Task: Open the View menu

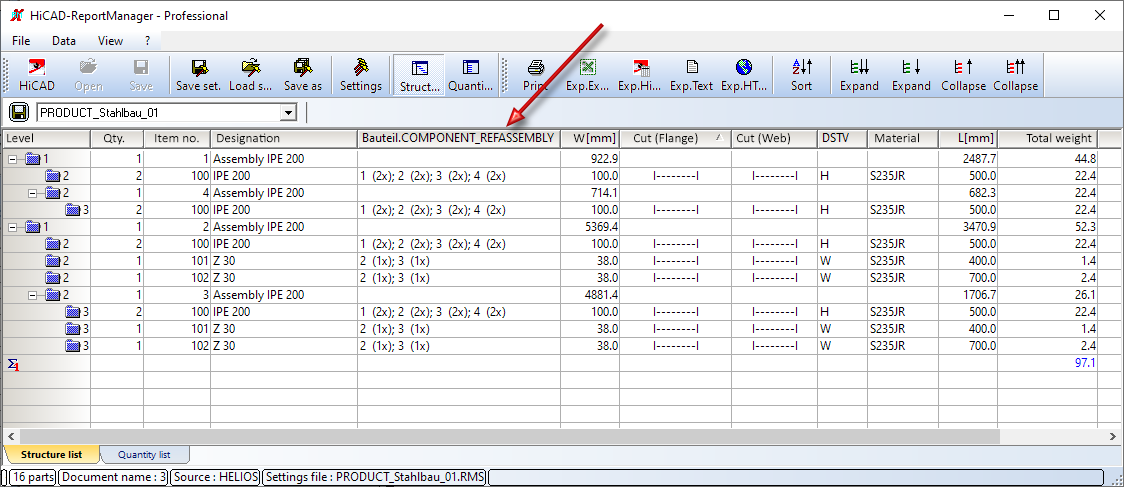Action: pos(110,41)
